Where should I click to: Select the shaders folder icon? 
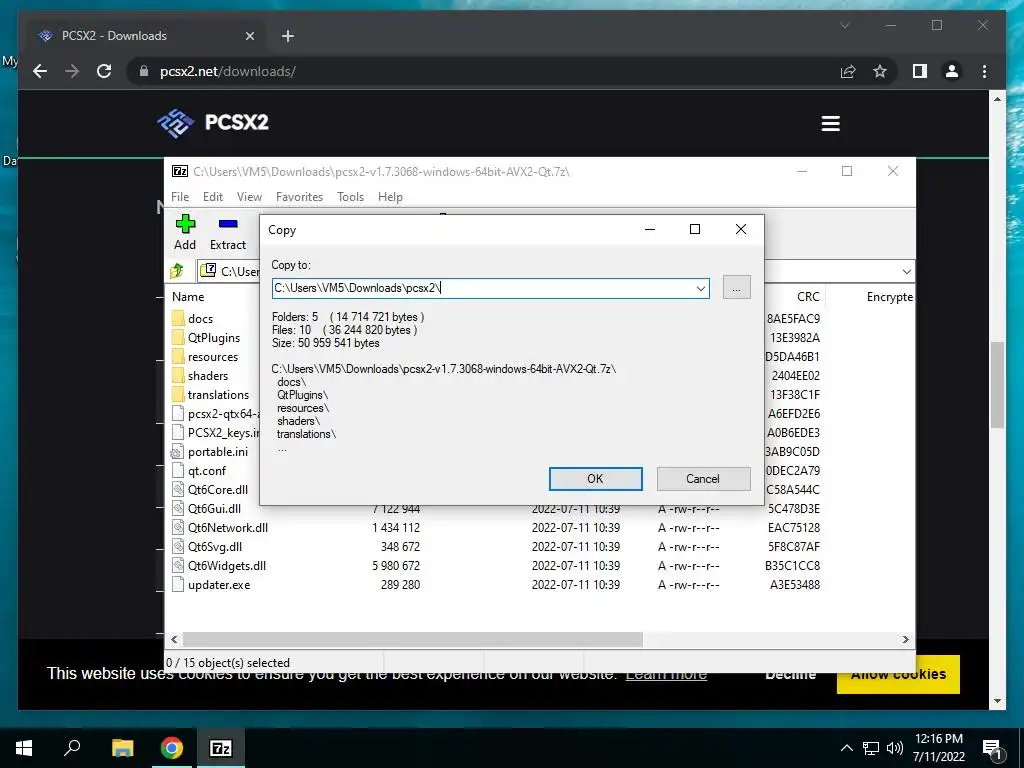click(x=178, y=375)
